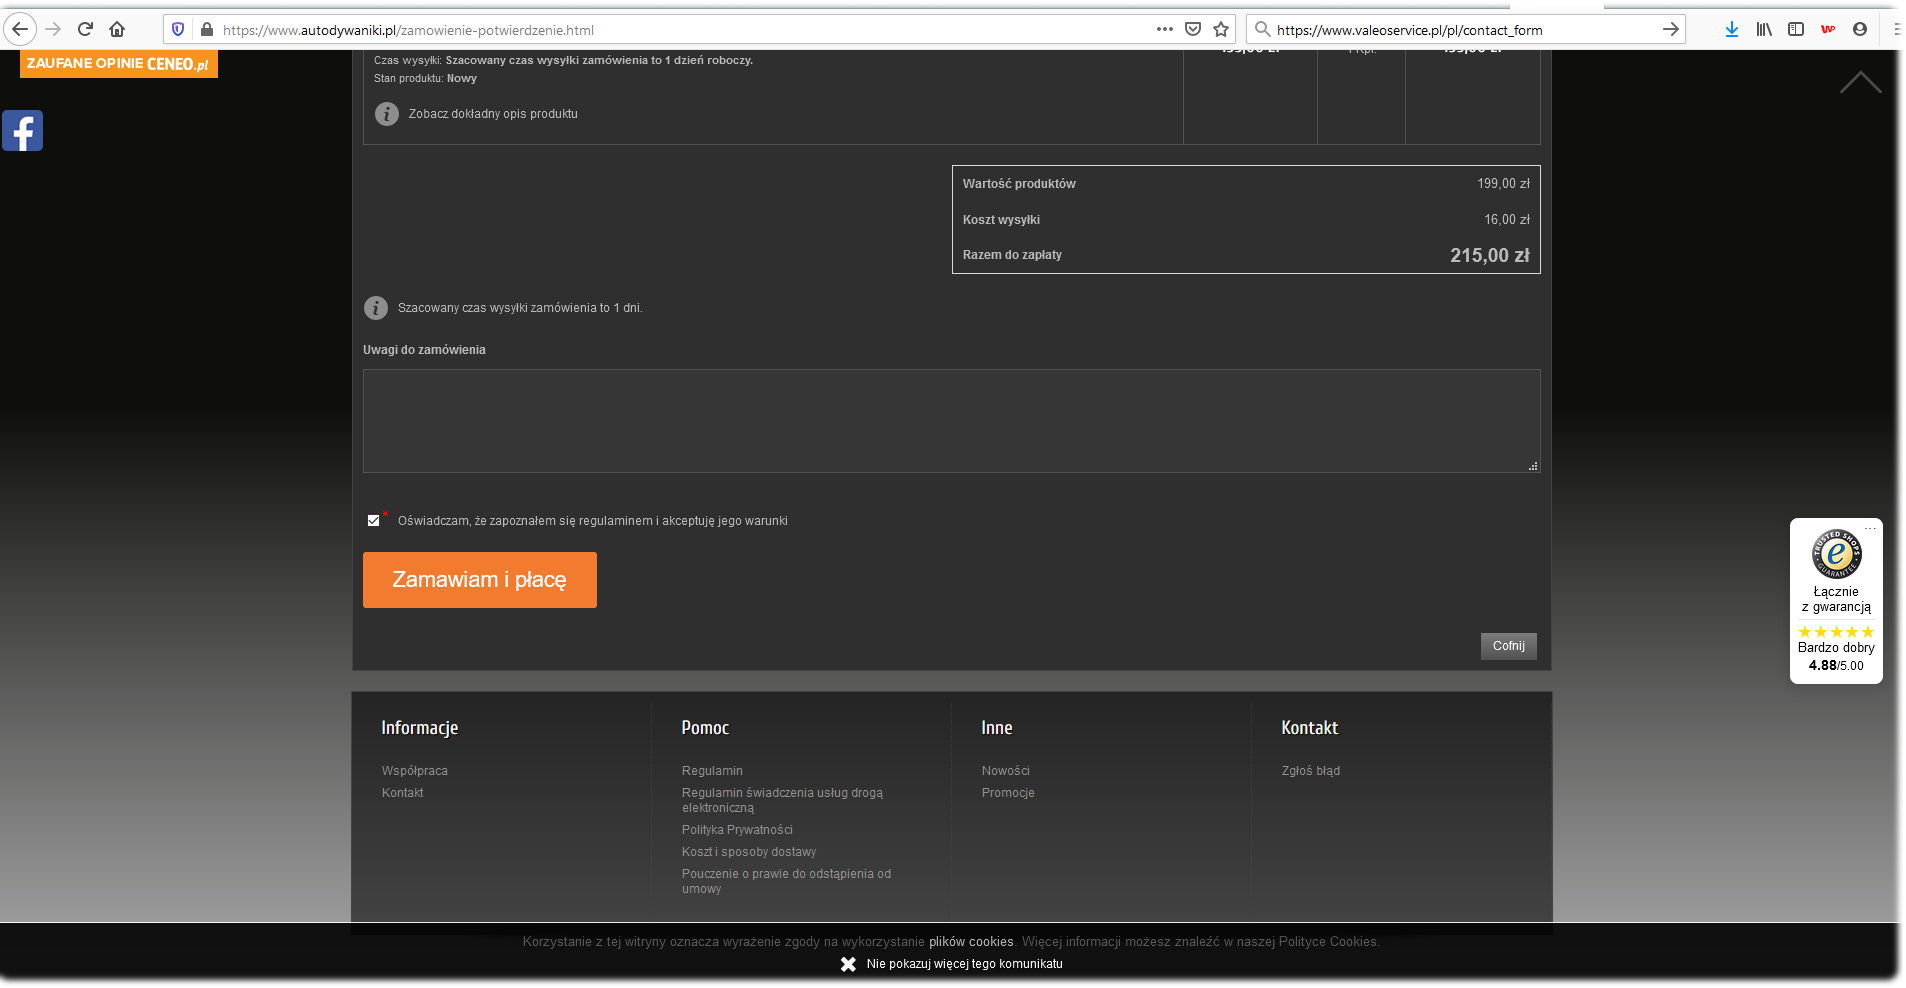This screenshot has width=1906, height=988.
Task: Click the scroll-to-top chevron arrow
Action: [x=1860, y=83]
